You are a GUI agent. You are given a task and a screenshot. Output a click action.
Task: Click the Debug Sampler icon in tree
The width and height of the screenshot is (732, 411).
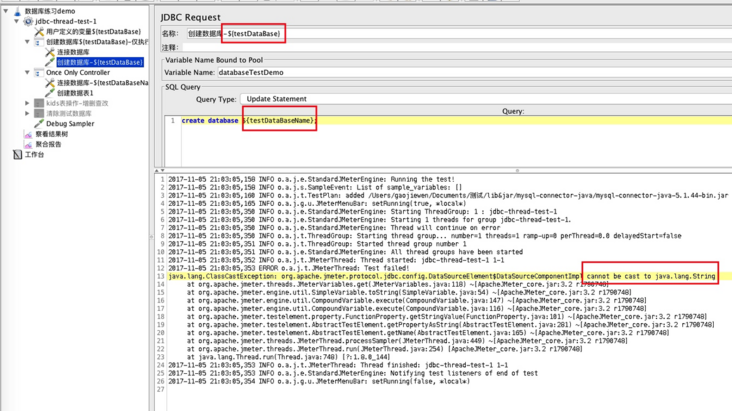(x=39, y=124)
